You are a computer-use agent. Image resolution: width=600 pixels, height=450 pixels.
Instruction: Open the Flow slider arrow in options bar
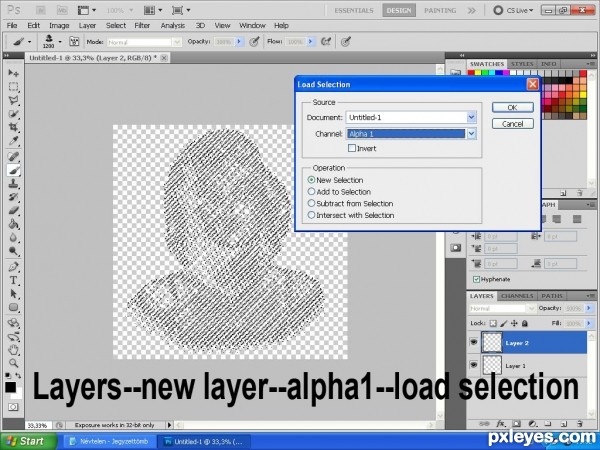pos(310,41)
